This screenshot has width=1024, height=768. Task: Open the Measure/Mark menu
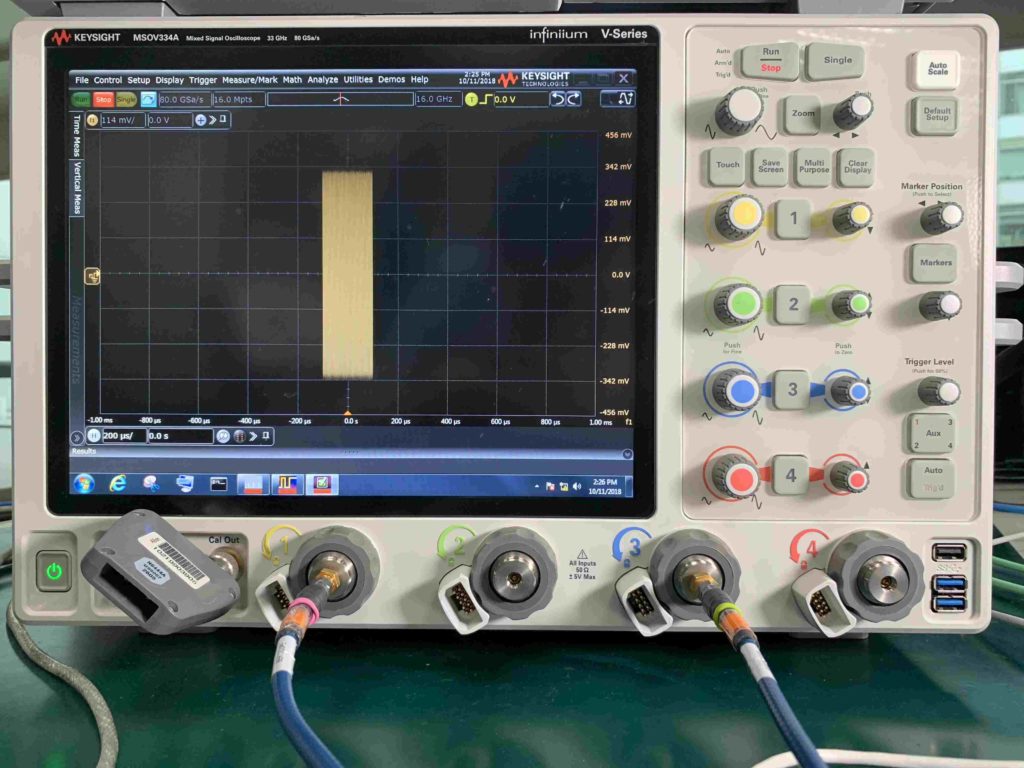(249, 79)
